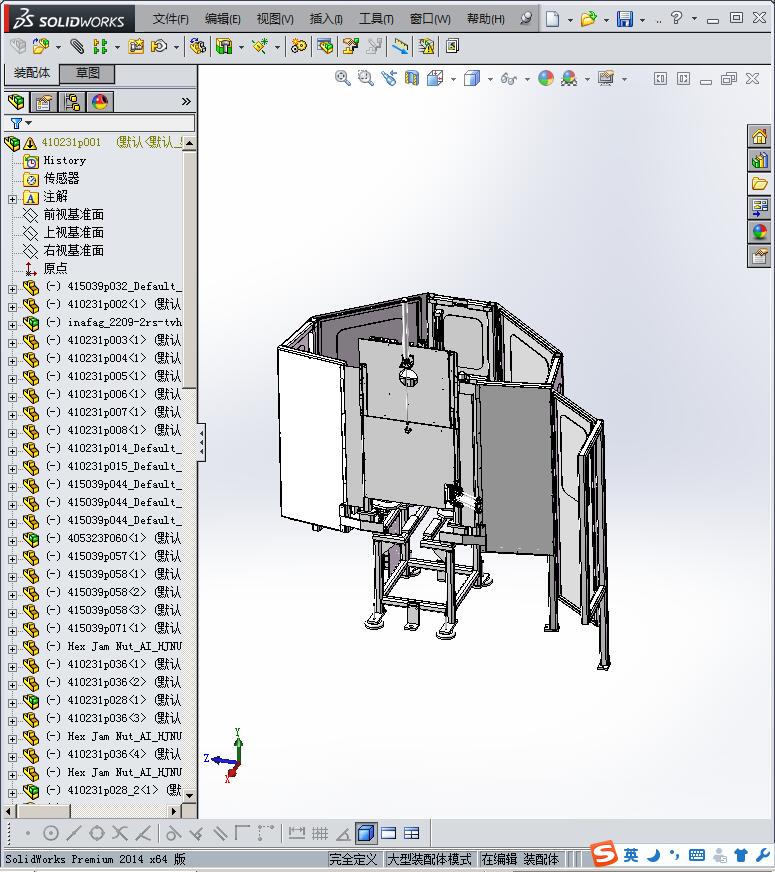The width and height of the screenshot is (775, 872).
Task: Click the Zoom to Fit magnifier icon
Action: (342, 78)
